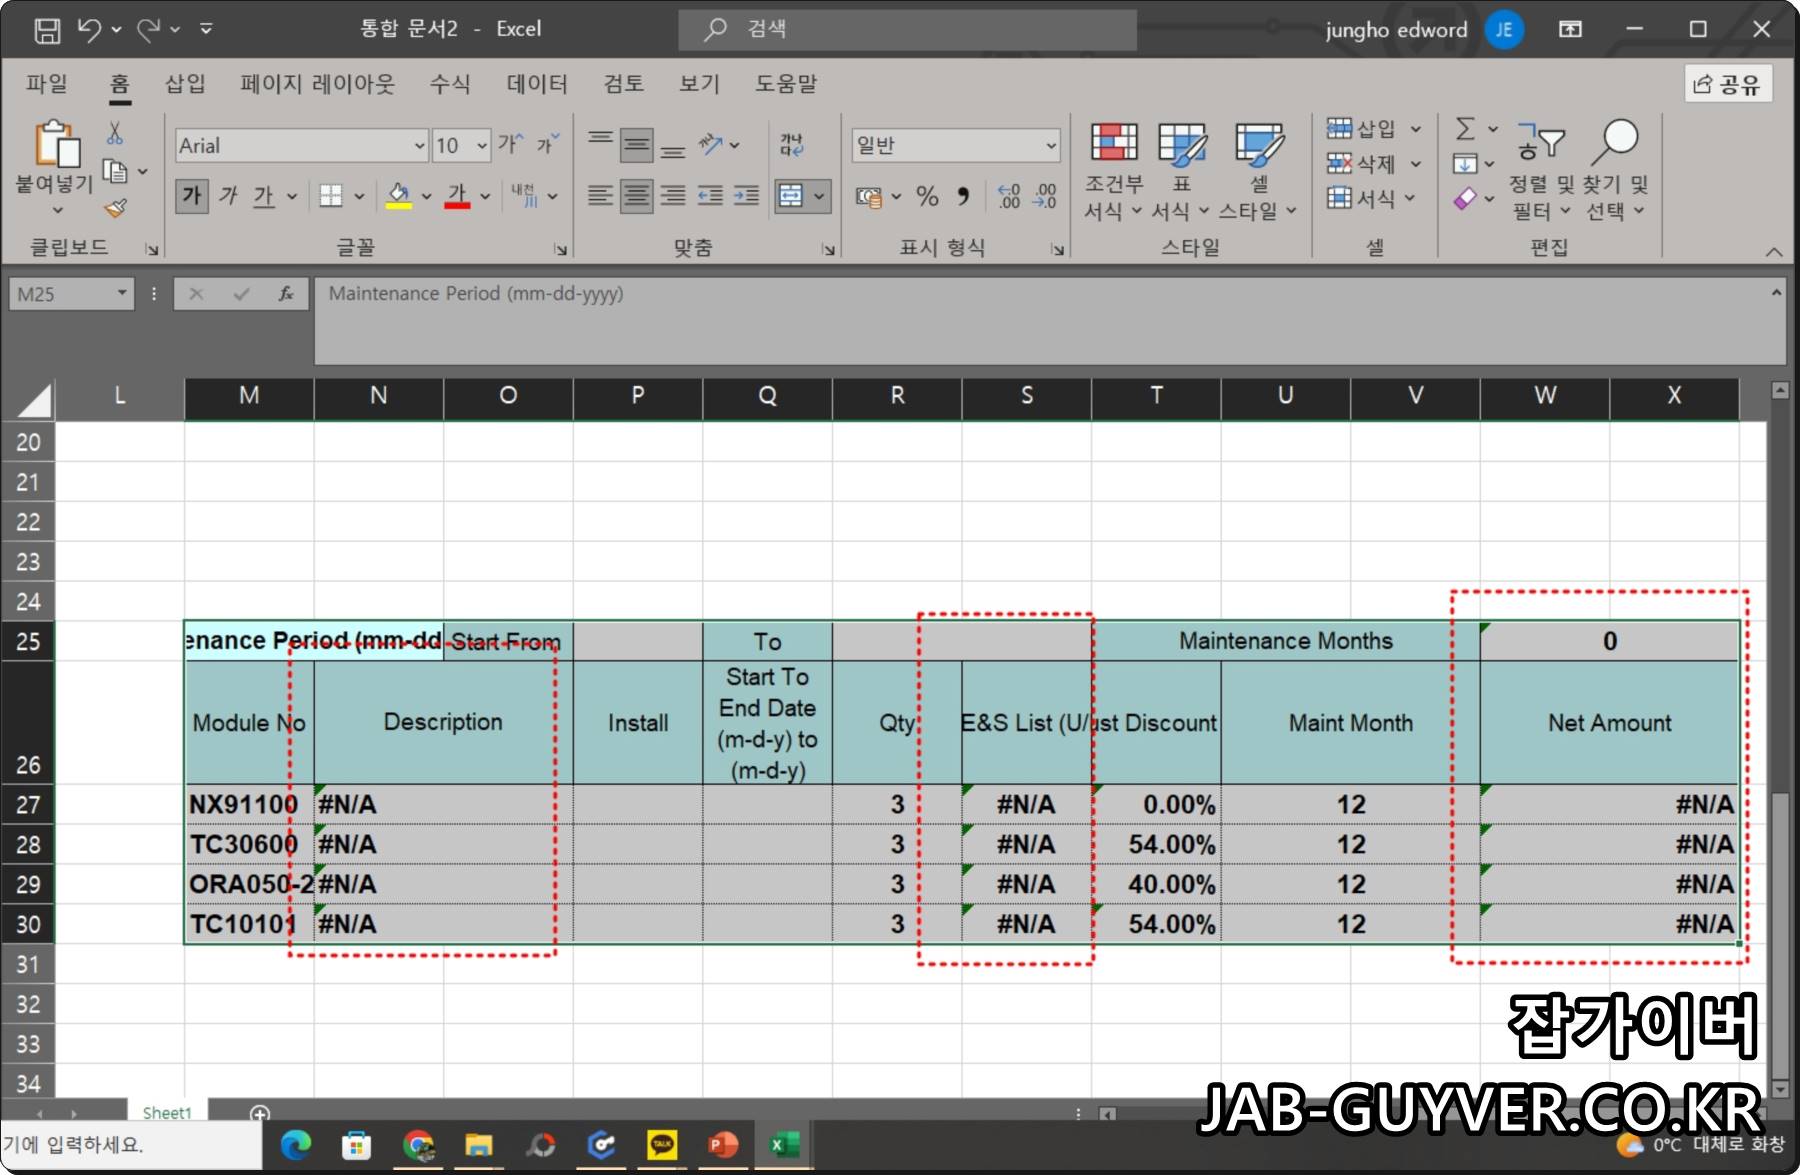1800x1175 pixels.
Task: Open Find and Select magnifier
Action: click(1615, 170)
